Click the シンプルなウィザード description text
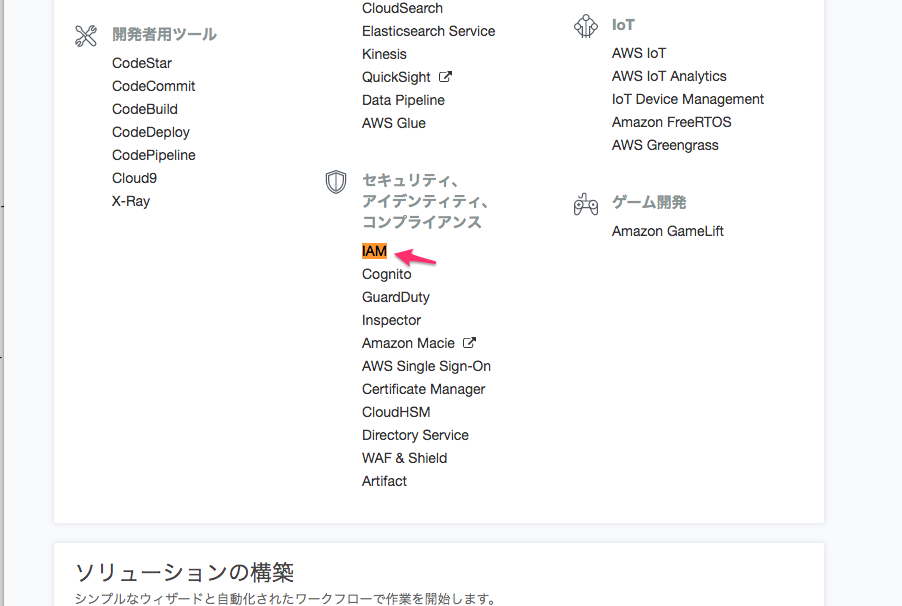The height and width of the screenshot is (606, 902). pyautogui.click(x=285, y=599)
